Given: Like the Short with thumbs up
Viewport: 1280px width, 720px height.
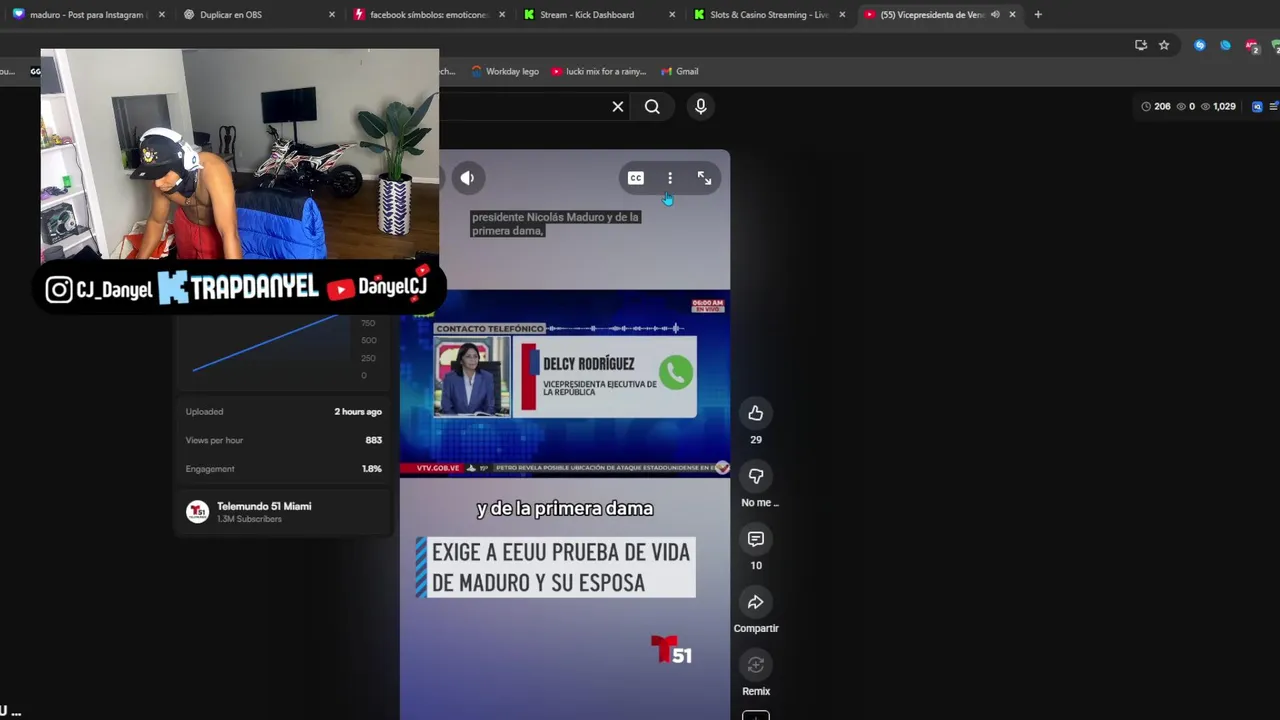Looking at the screenshot, I should 756,413.
